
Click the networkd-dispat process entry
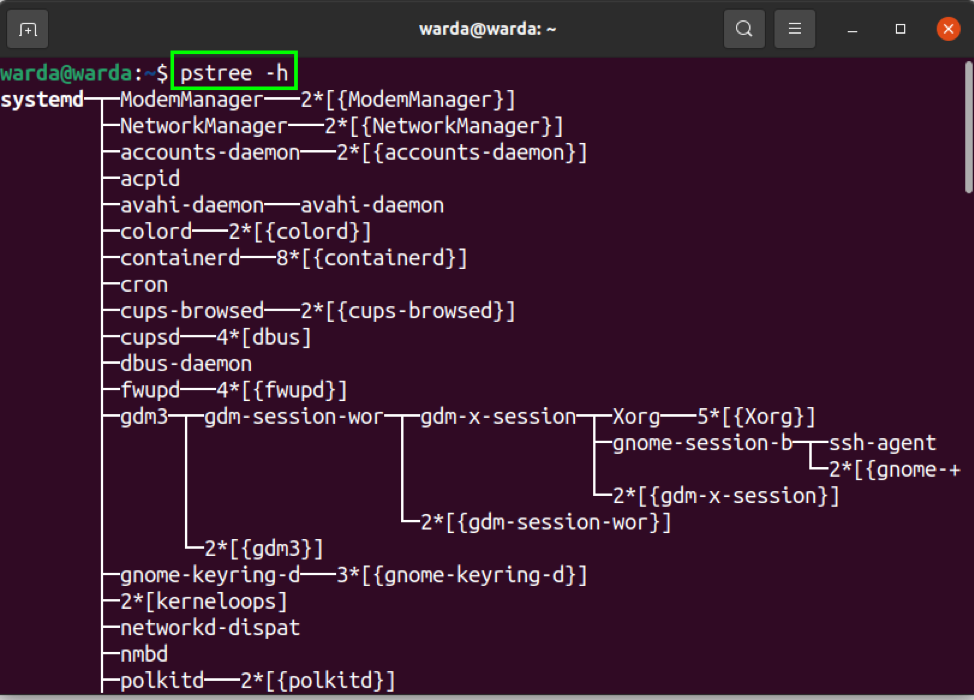coord(210,627)
